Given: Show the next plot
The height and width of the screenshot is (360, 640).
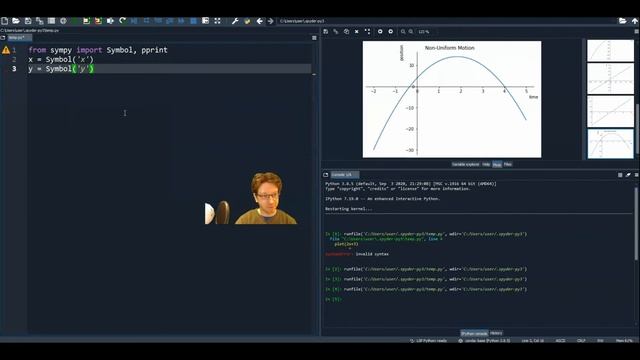Looking at the screenshot, I should coord(391,31).
